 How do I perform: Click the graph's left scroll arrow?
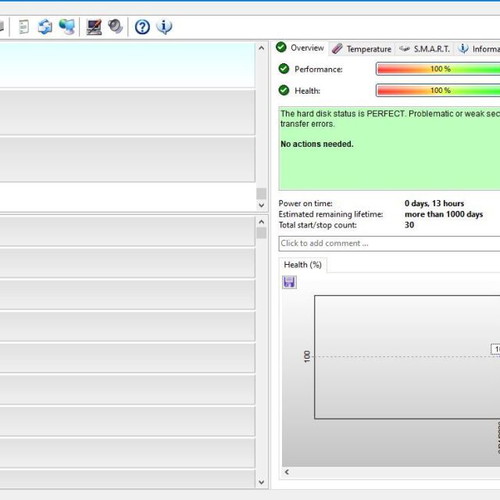pyautogui.click(x=287, y=472)
